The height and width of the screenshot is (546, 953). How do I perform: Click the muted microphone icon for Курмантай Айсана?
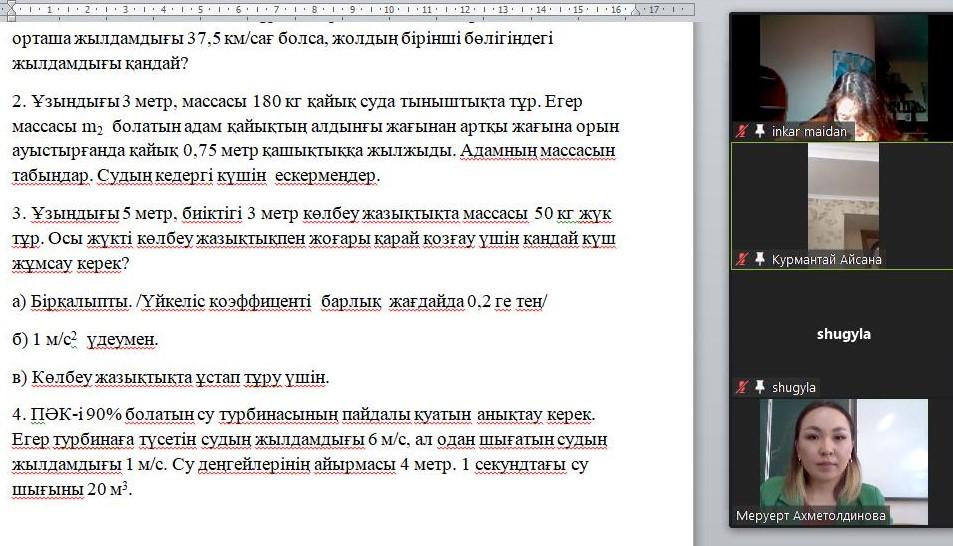[x=742, y=259]
